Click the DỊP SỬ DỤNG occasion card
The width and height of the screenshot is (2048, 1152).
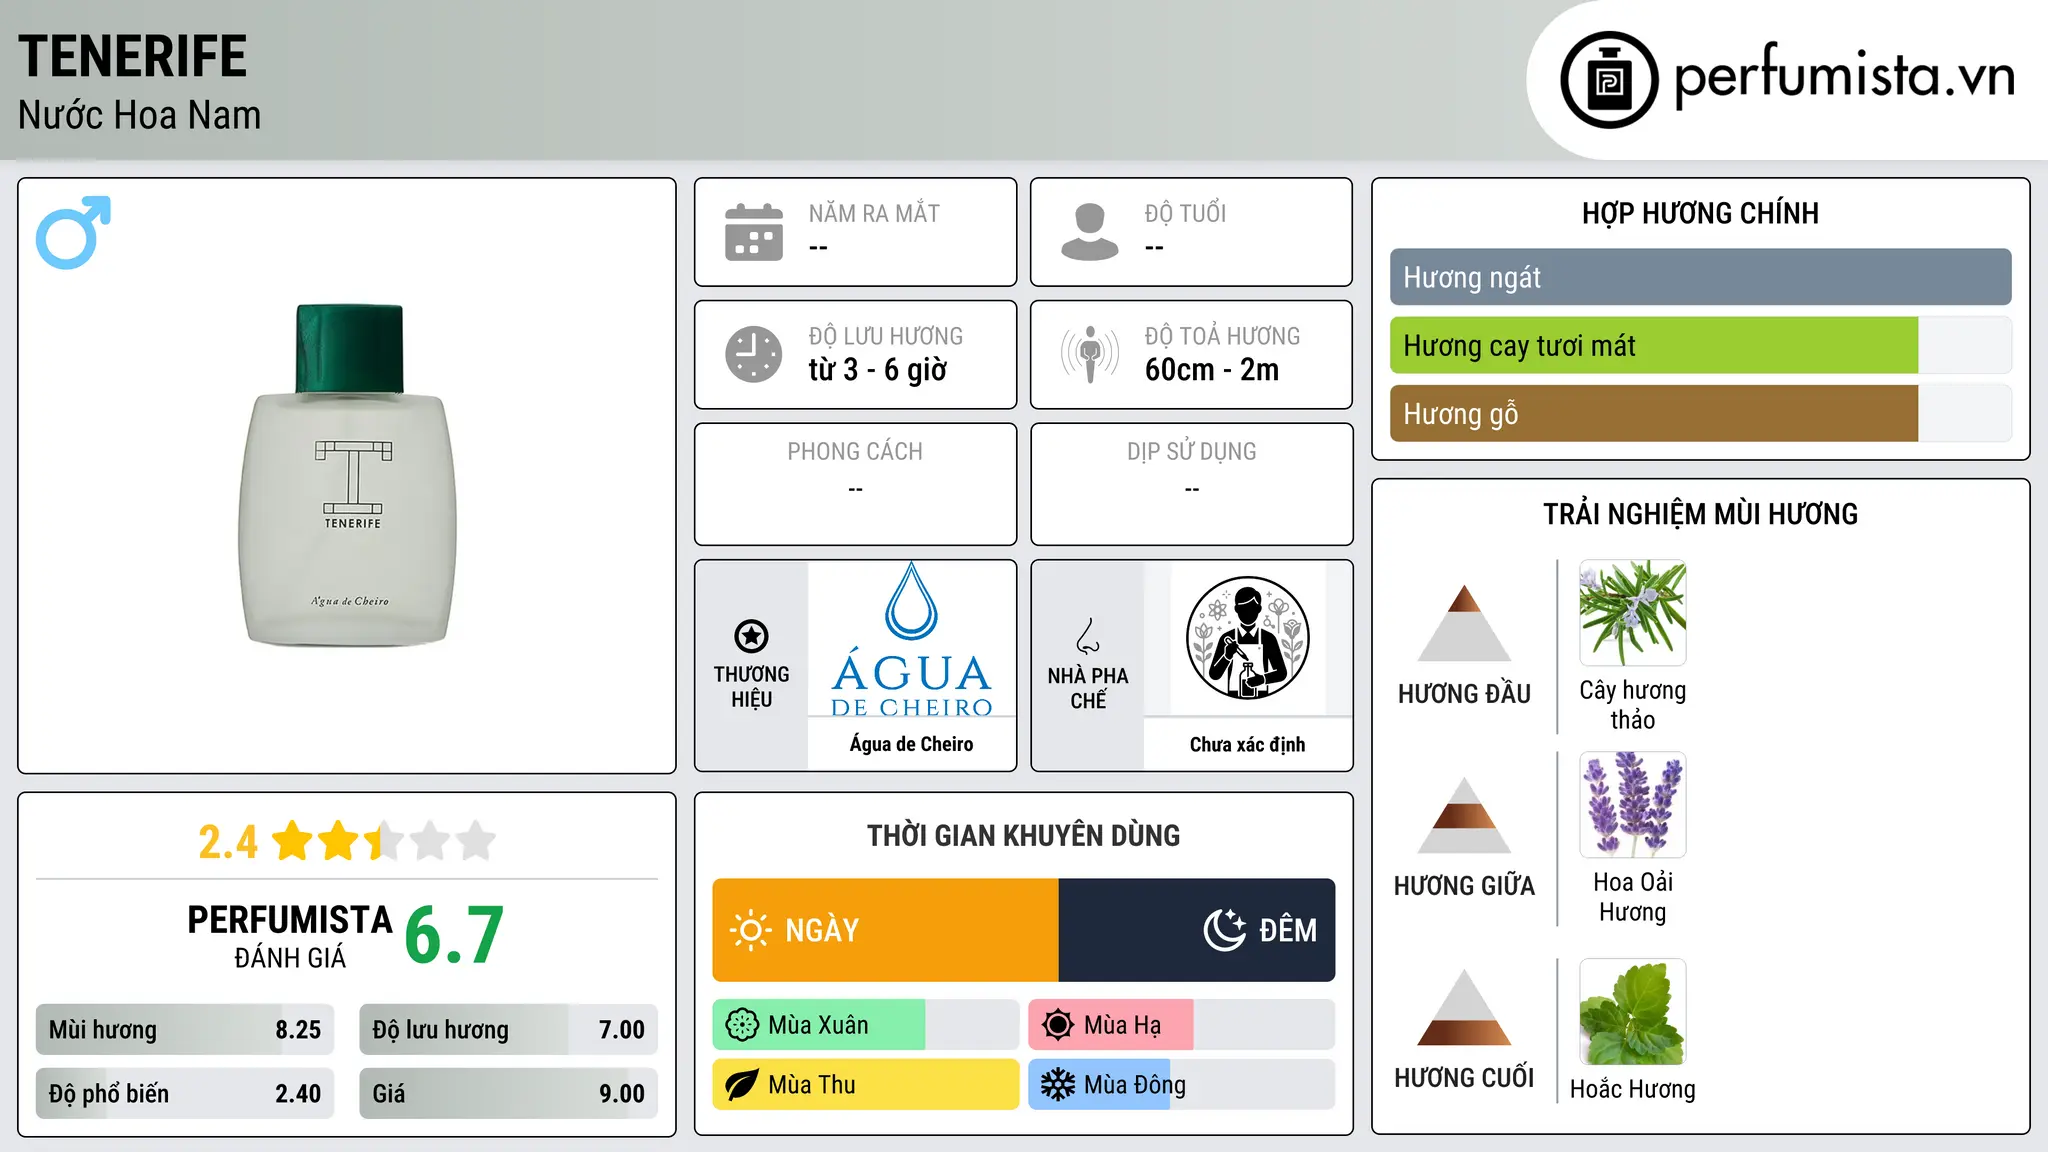tap(1191, 484)
